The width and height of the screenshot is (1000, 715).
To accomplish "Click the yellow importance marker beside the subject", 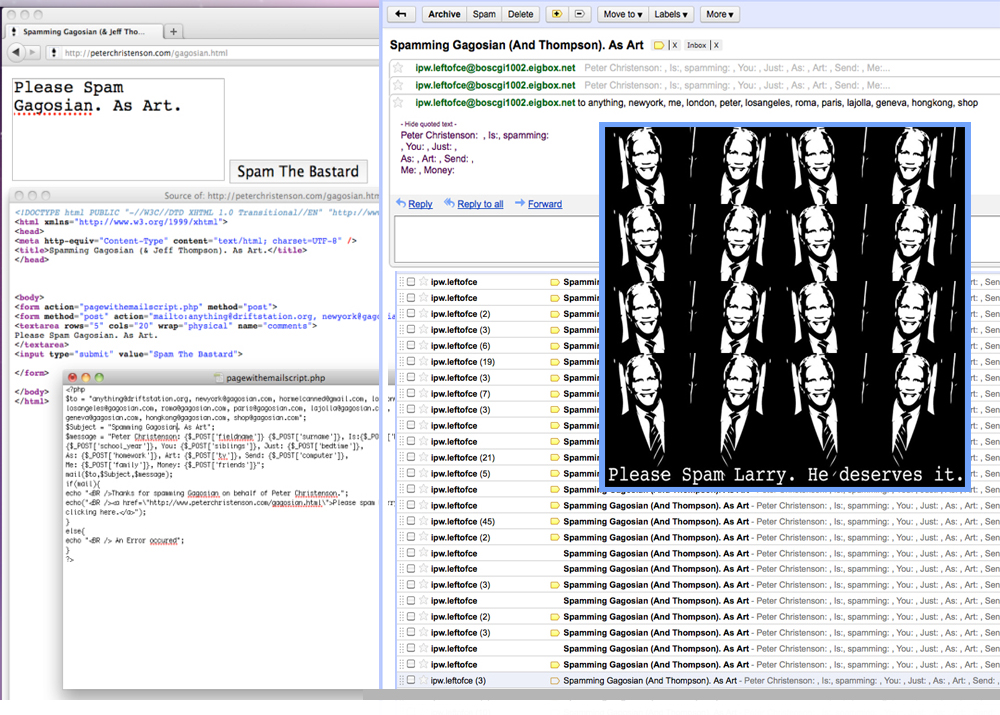I will point(658,45).
